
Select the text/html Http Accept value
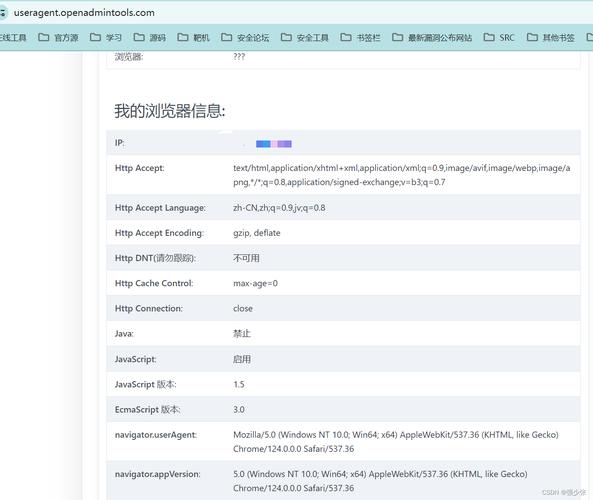[x=402, y=175]
